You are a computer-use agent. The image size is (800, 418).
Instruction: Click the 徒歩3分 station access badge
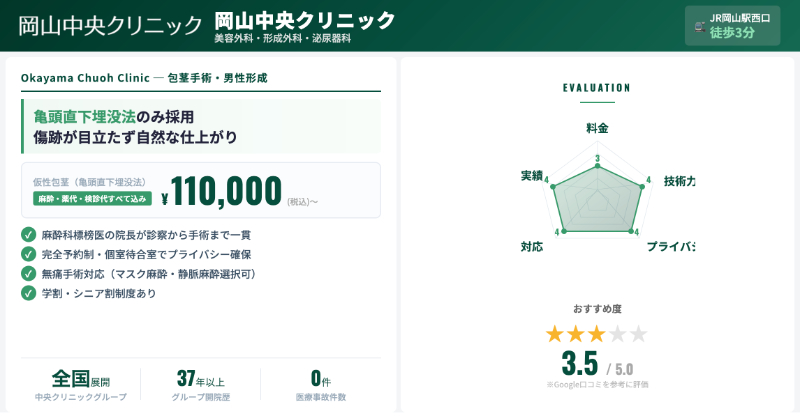point(731,33)
